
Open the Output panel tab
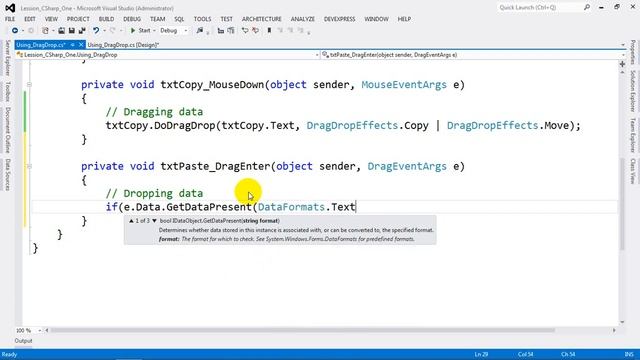[x=23, y=341]
